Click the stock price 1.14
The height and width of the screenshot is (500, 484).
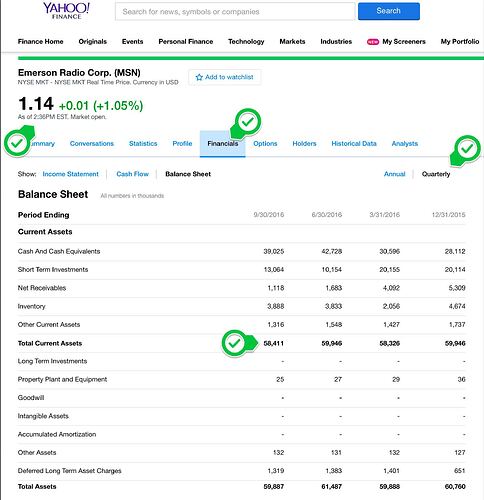[x=36, y=104]
